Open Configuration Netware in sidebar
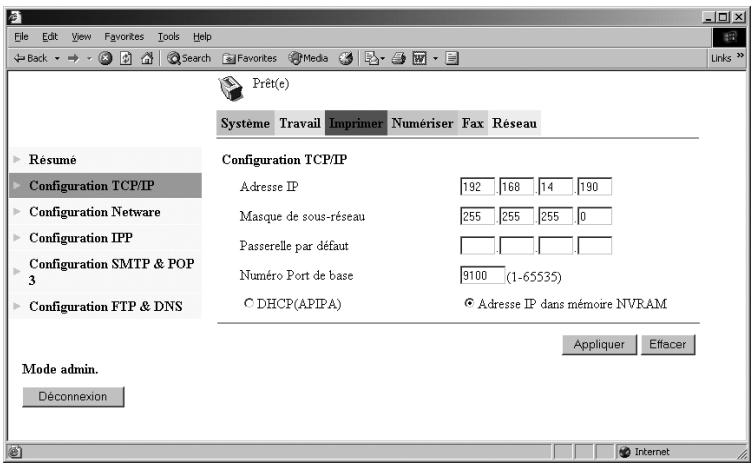 tap(95, 212)
